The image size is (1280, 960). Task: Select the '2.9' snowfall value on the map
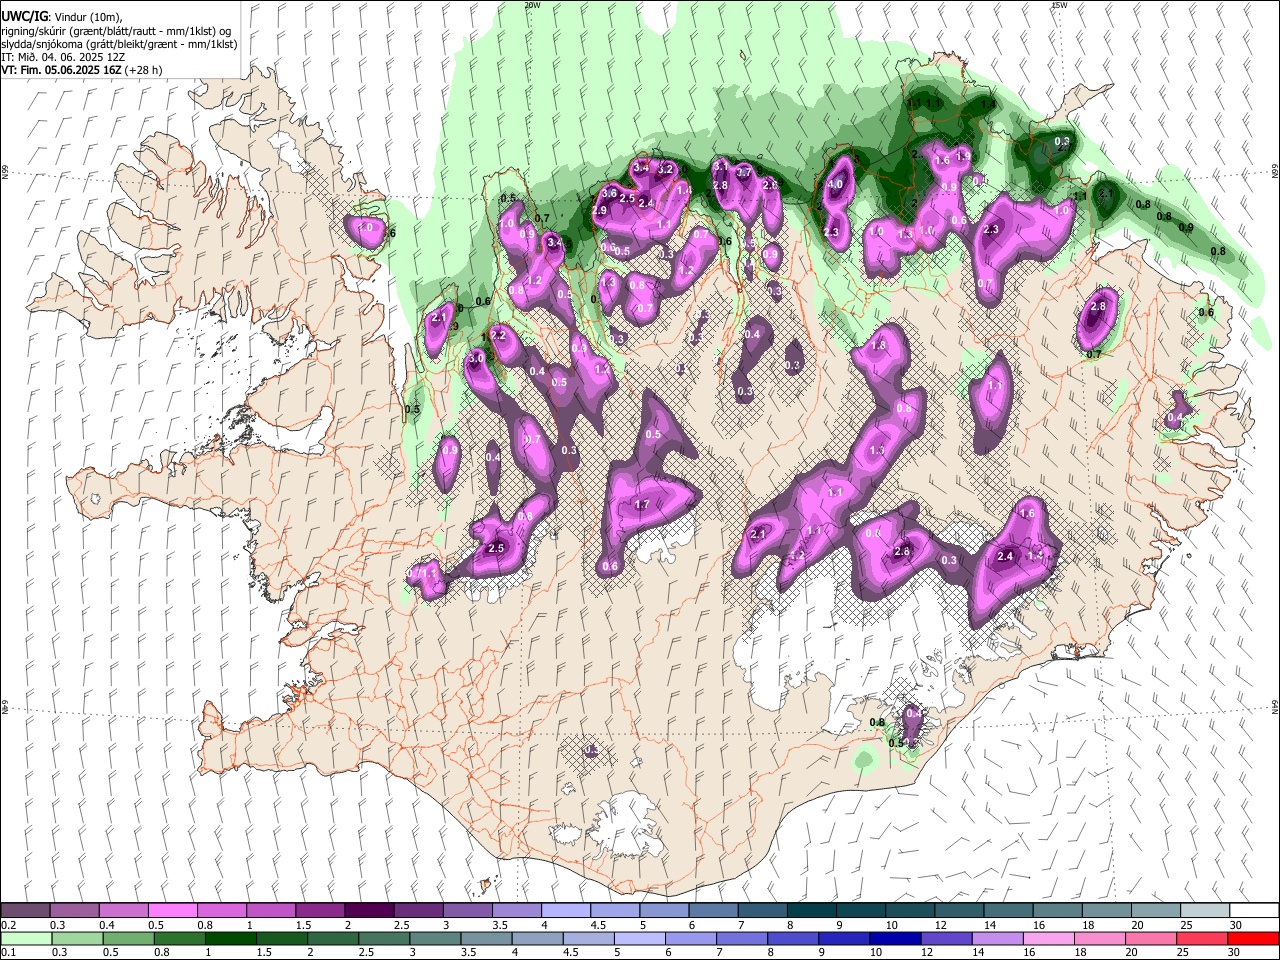point(600,211)
